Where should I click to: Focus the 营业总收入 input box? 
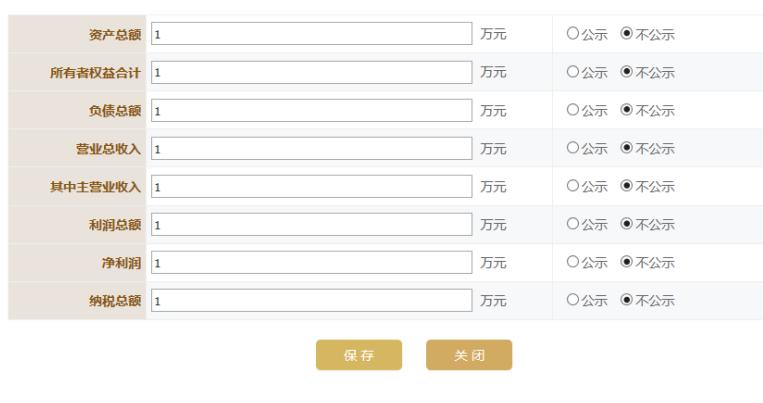click(x=311, y=148)
